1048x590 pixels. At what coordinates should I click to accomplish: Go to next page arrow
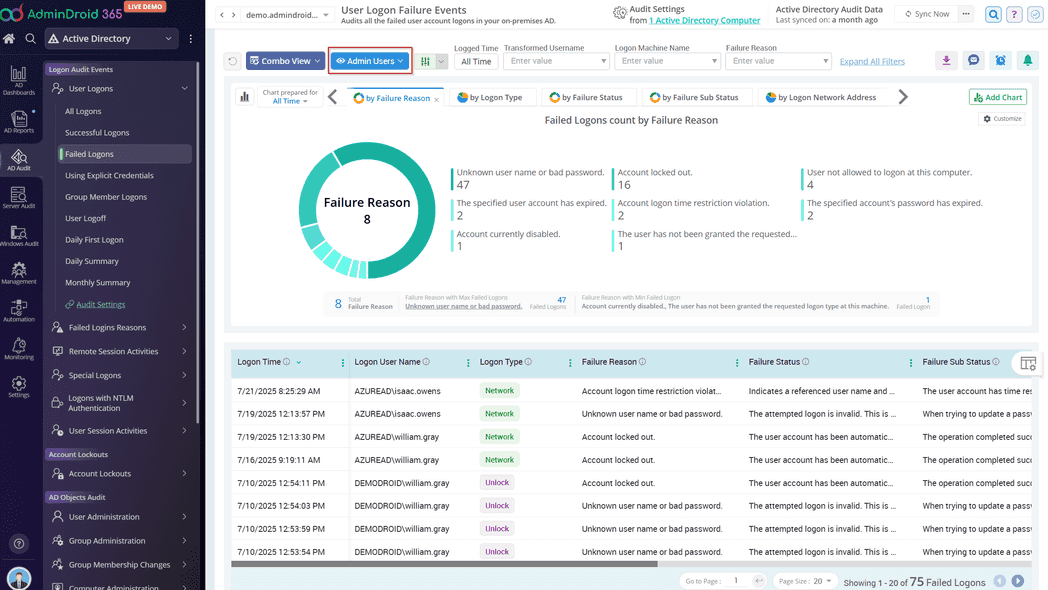[x=1017, y=581]
